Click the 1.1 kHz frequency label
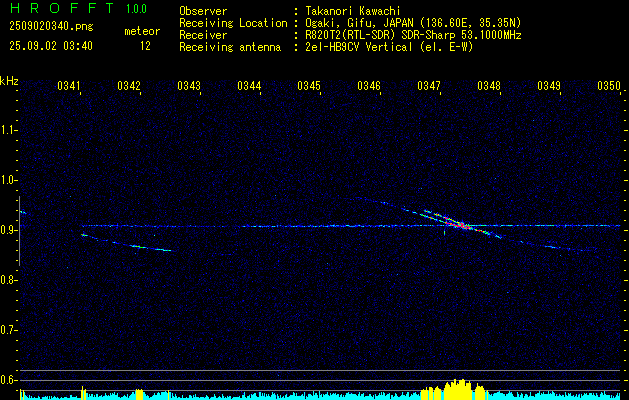This screenshot has width=629, height=400. (7, 130)
